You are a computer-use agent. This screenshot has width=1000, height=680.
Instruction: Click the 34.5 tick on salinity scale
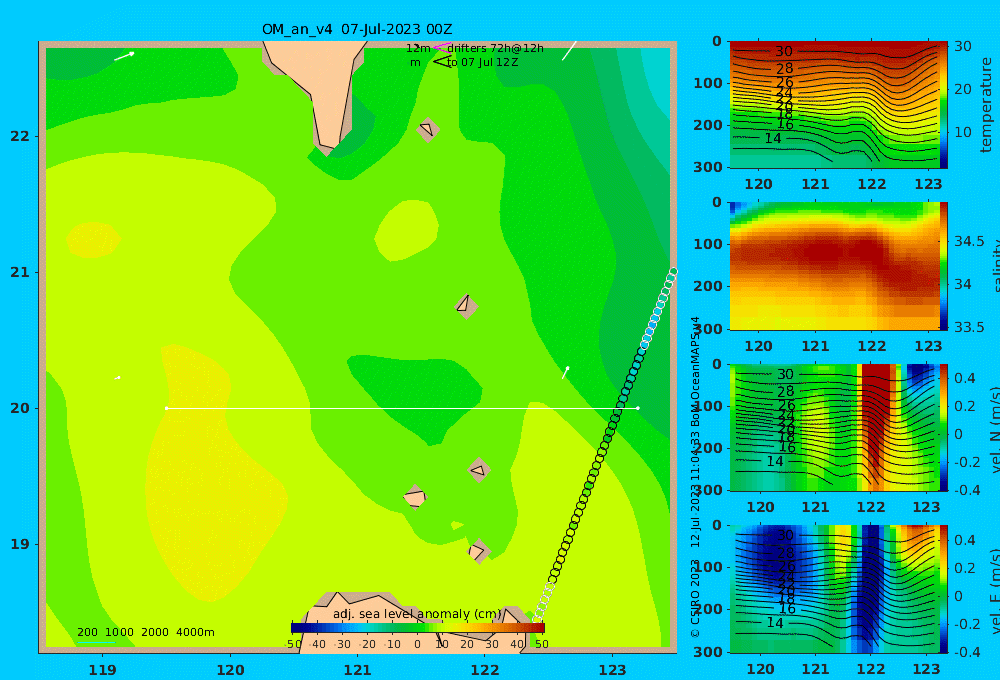coord(969,241)
